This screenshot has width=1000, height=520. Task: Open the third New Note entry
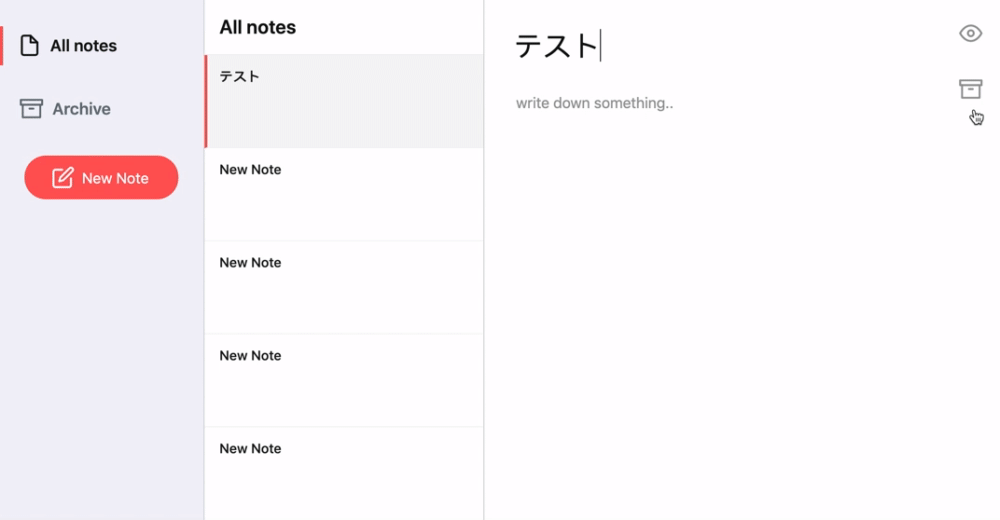(344, 380)
